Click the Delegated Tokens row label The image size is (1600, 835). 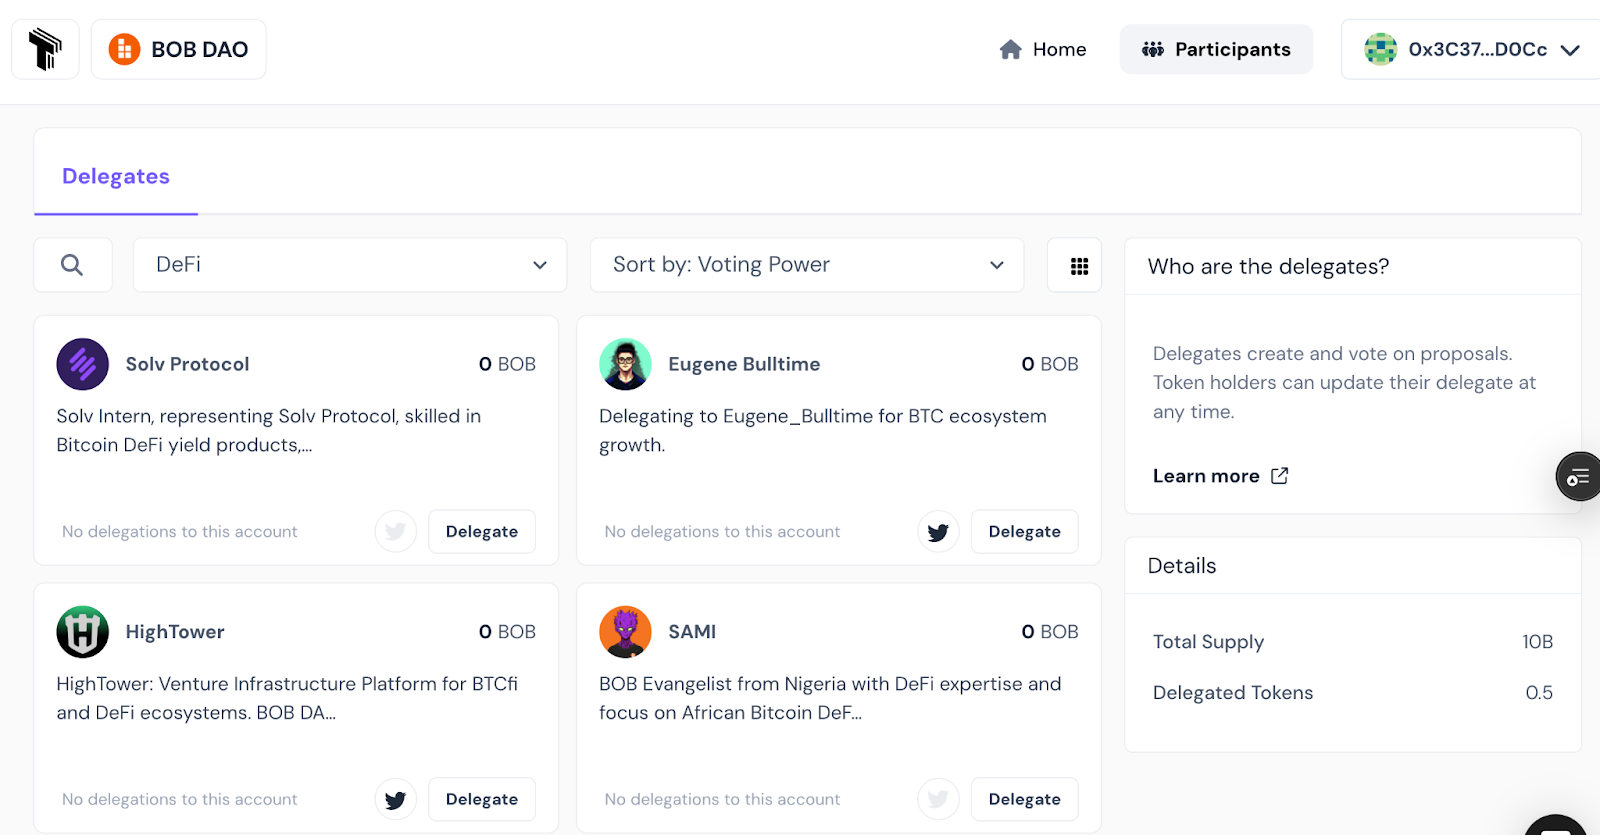coord(1233,693)
